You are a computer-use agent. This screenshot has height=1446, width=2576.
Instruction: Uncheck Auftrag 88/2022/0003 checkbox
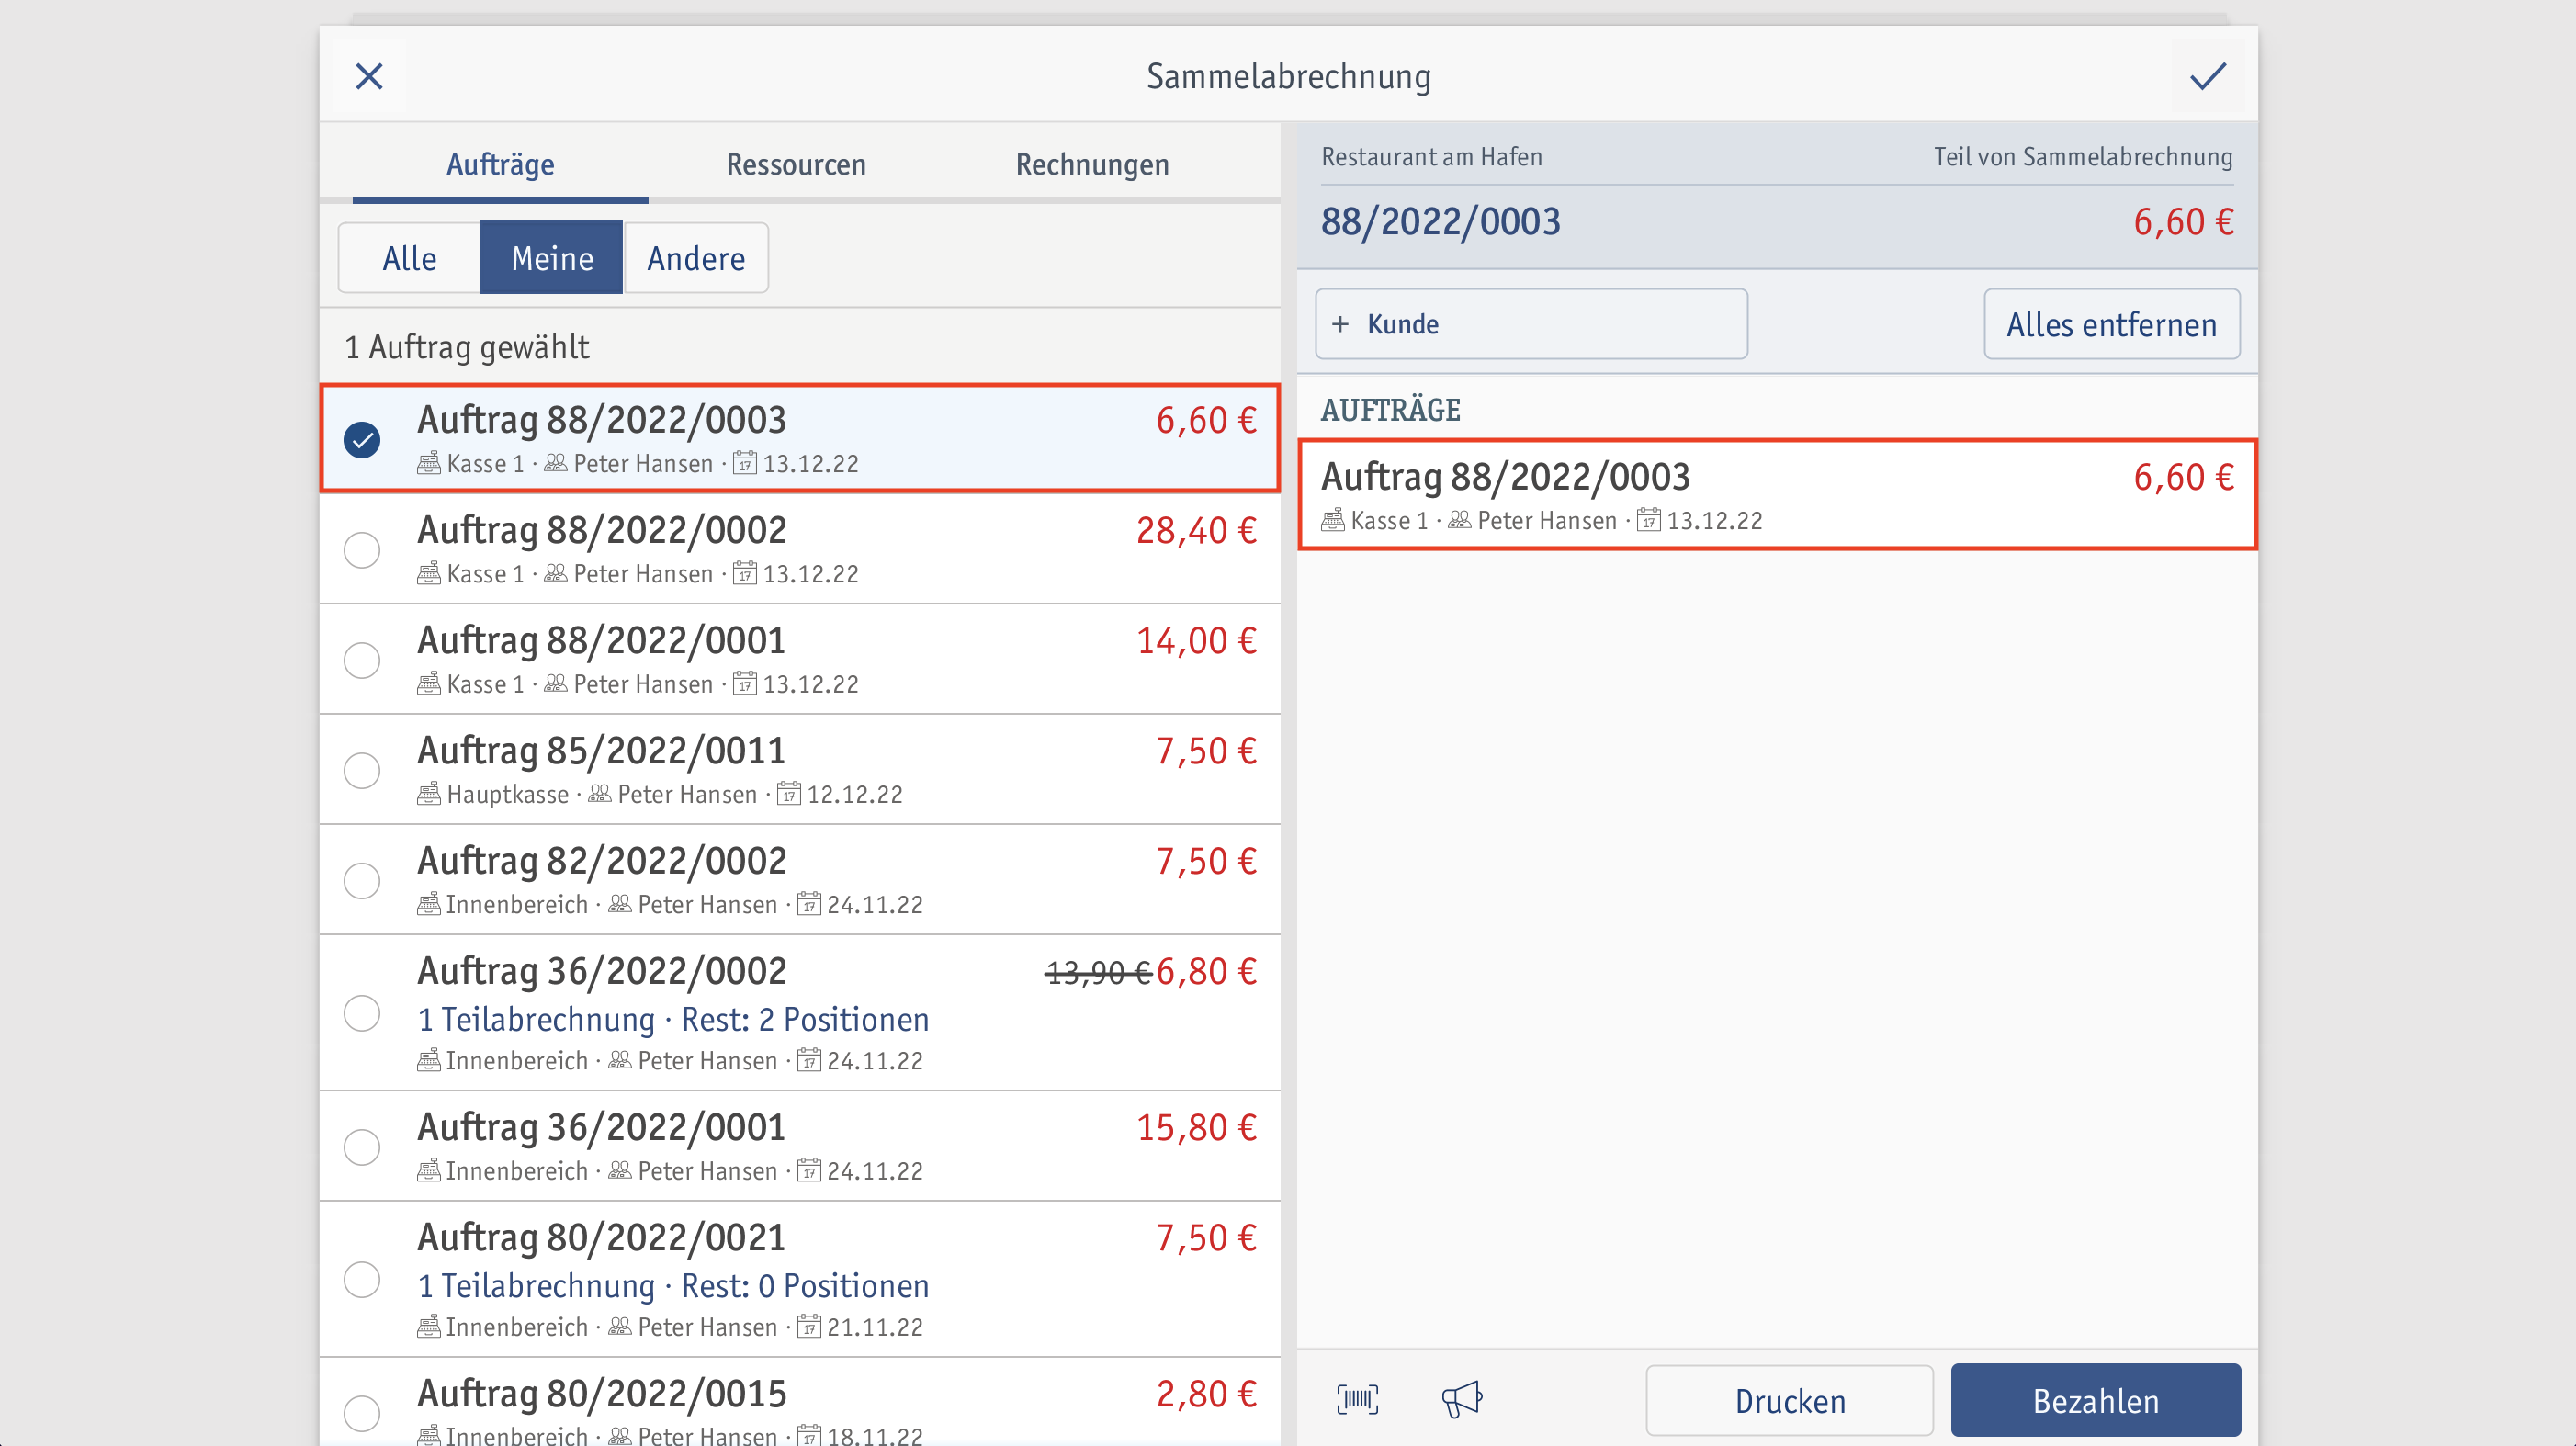pos(362,439)
